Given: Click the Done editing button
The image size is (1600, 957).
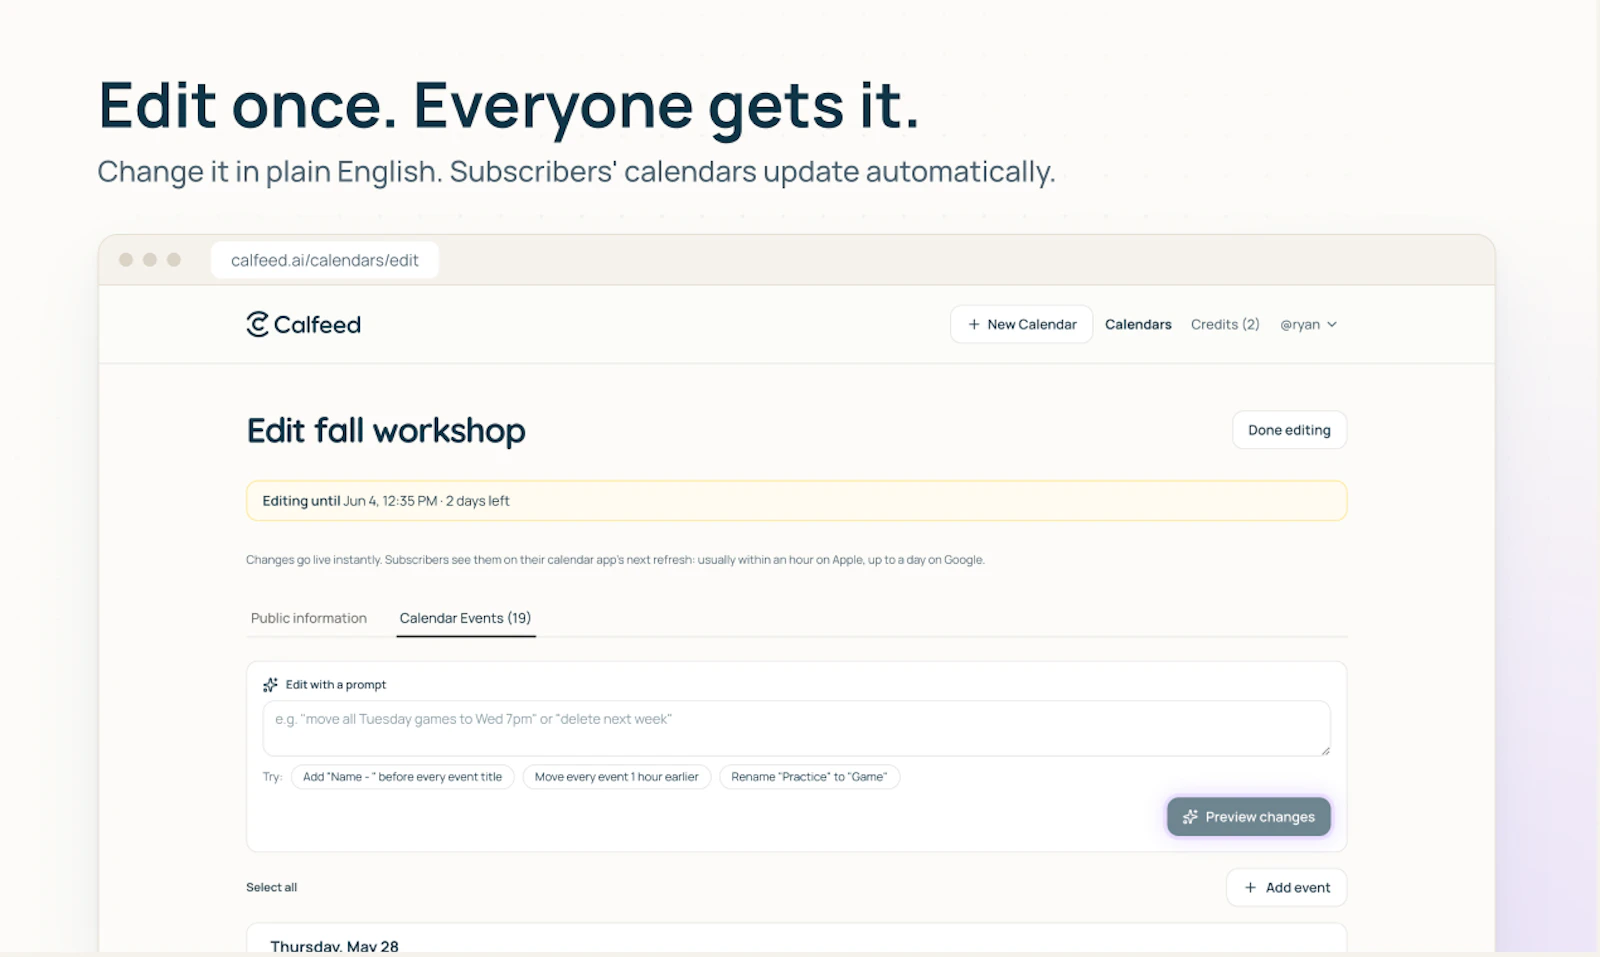Looking at the screenshot, I should click(x=1289, y=430).
